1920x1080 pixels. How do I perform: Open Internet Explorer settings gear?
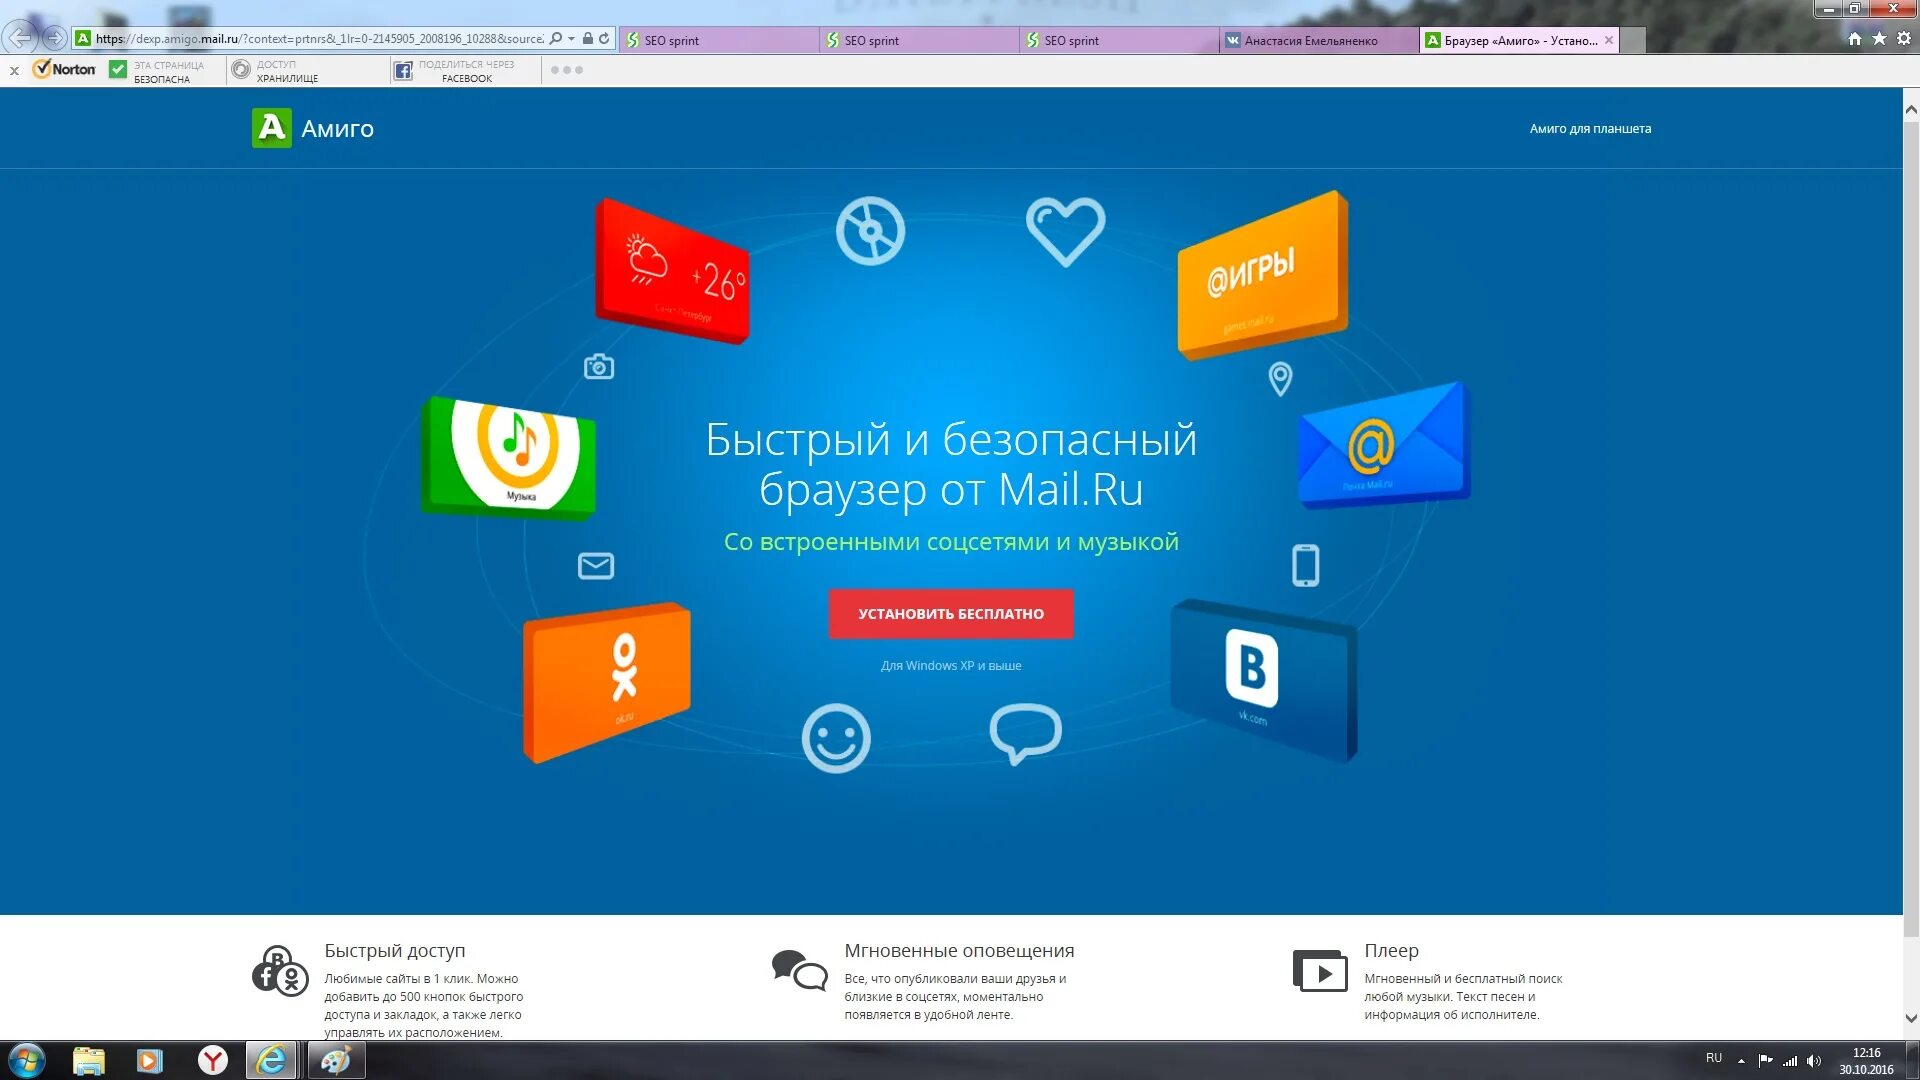click(1903, 39)
